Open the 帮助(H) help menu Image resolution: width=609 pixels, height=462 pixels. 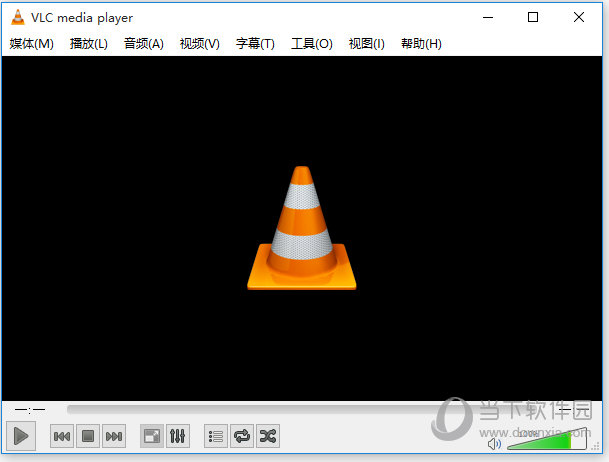tap(421, 44)
